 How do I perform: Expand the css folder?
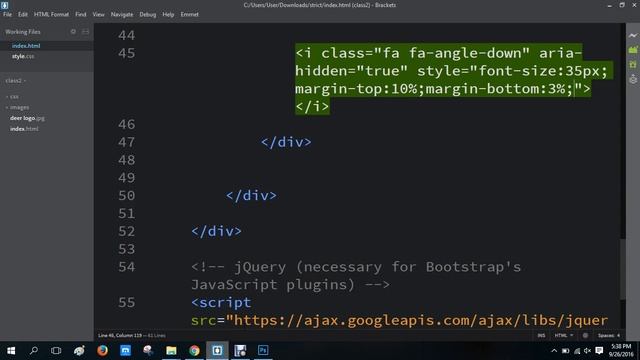point(12,97)
